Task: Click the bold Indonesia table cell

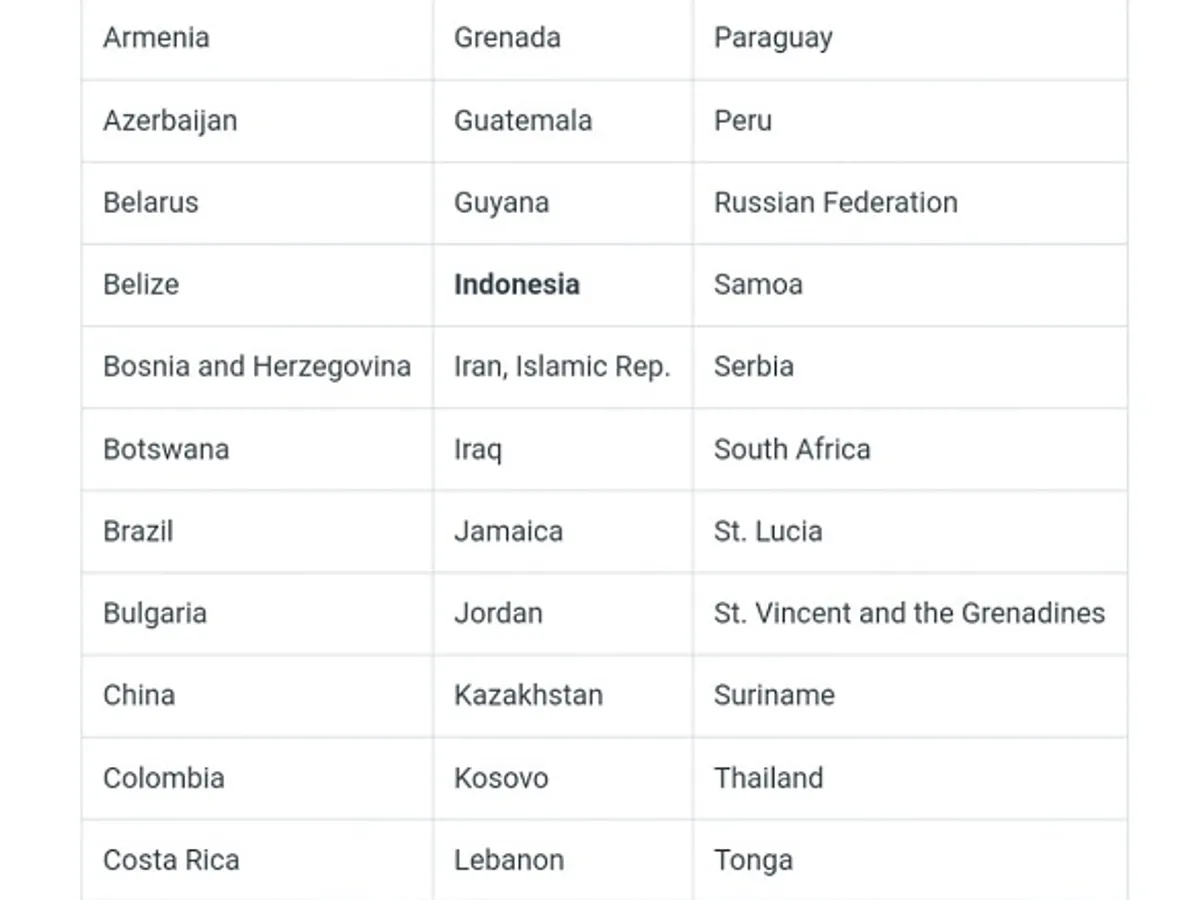Action: pyautogui.click(x=516, y=284)
